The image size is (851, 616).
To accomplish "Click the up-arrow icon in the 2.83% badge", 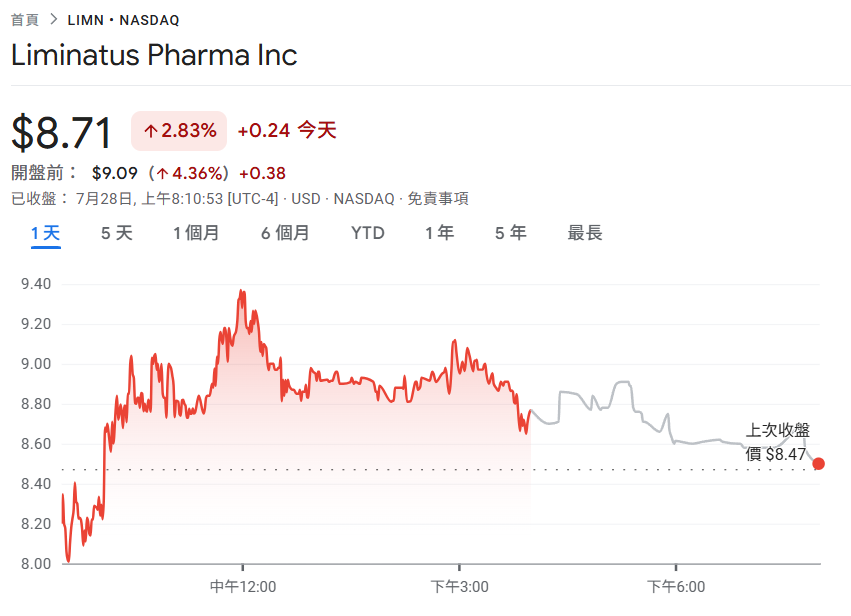I will click(x=149, y=130).
